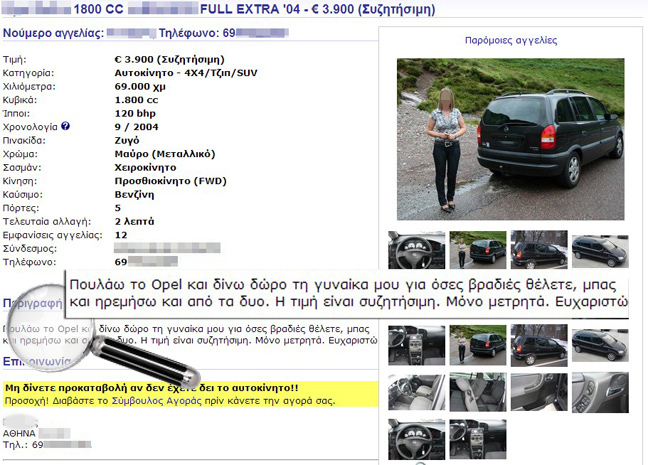
Task: Click the Περιγραφή section heading
Action: point(33,303)
